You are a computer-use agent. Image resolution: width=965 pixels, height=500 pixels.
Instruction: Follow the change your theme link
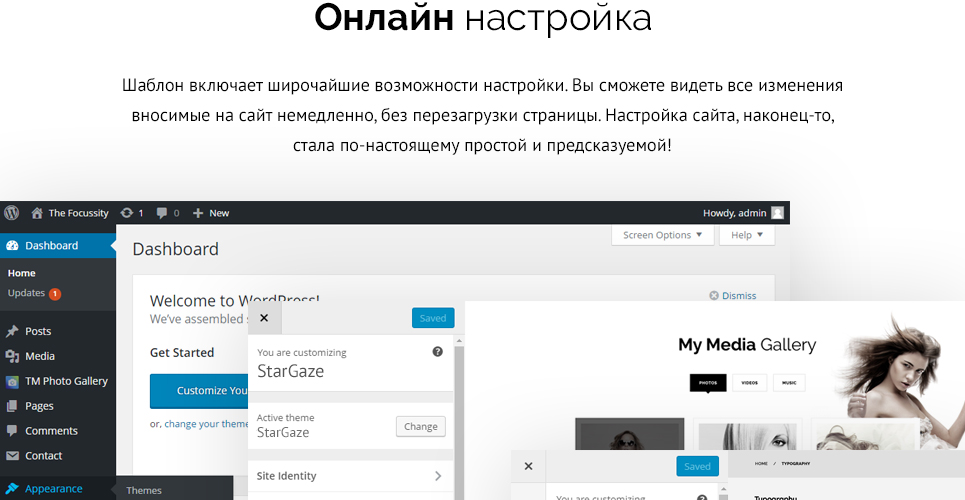(x=207, y=424)
